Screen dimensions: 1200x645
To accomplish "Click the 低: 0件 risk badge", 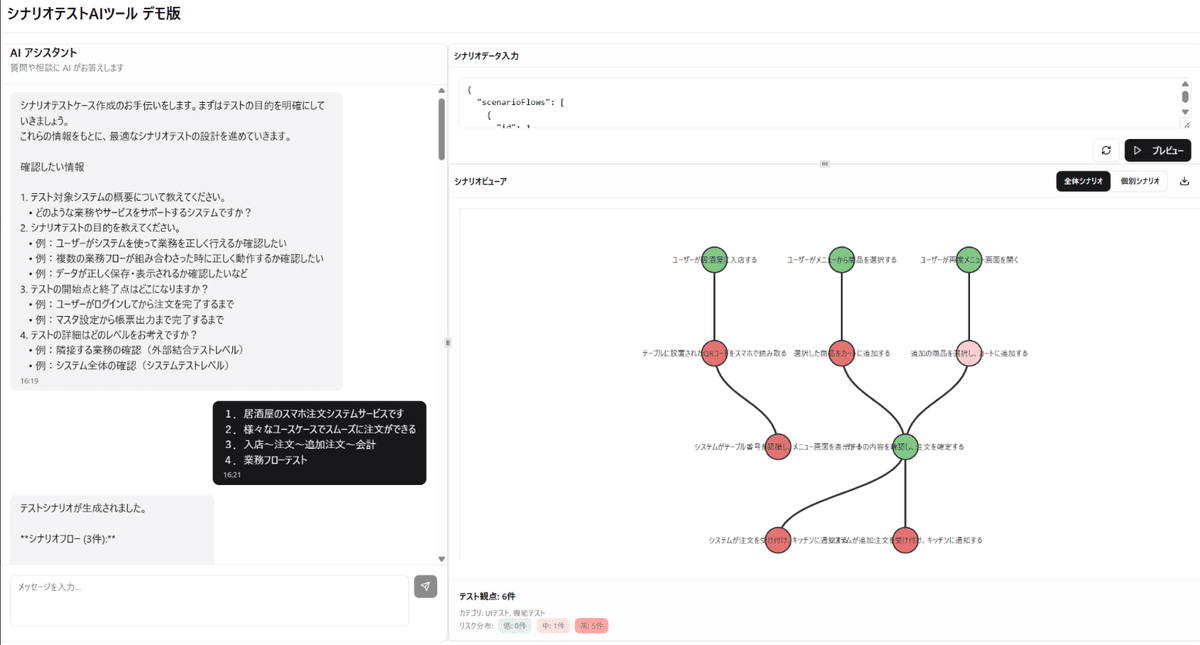I will pyautogui.click(x=514, y=626).
